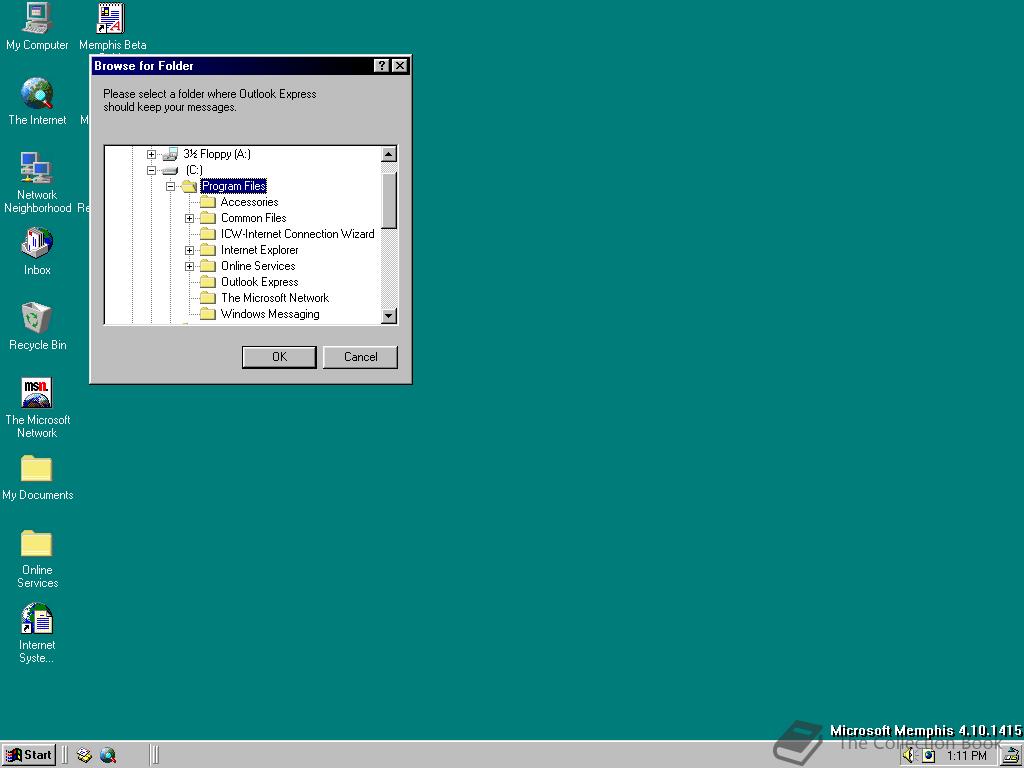Select Program Files in the tree
This screenshot has height=768, width=1024.
point(234,186)
